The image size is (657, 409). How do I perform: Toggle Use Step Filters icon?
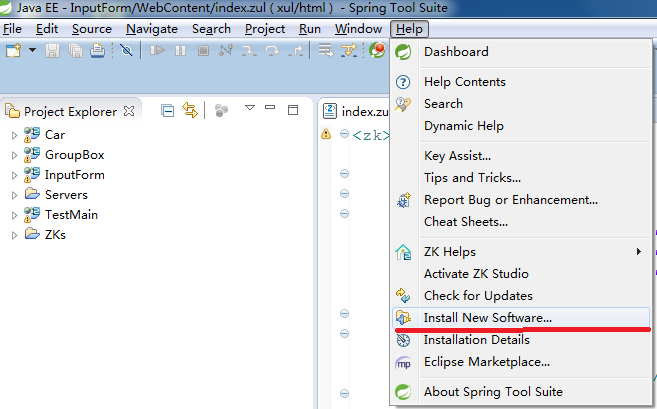[x=349, y=51]
